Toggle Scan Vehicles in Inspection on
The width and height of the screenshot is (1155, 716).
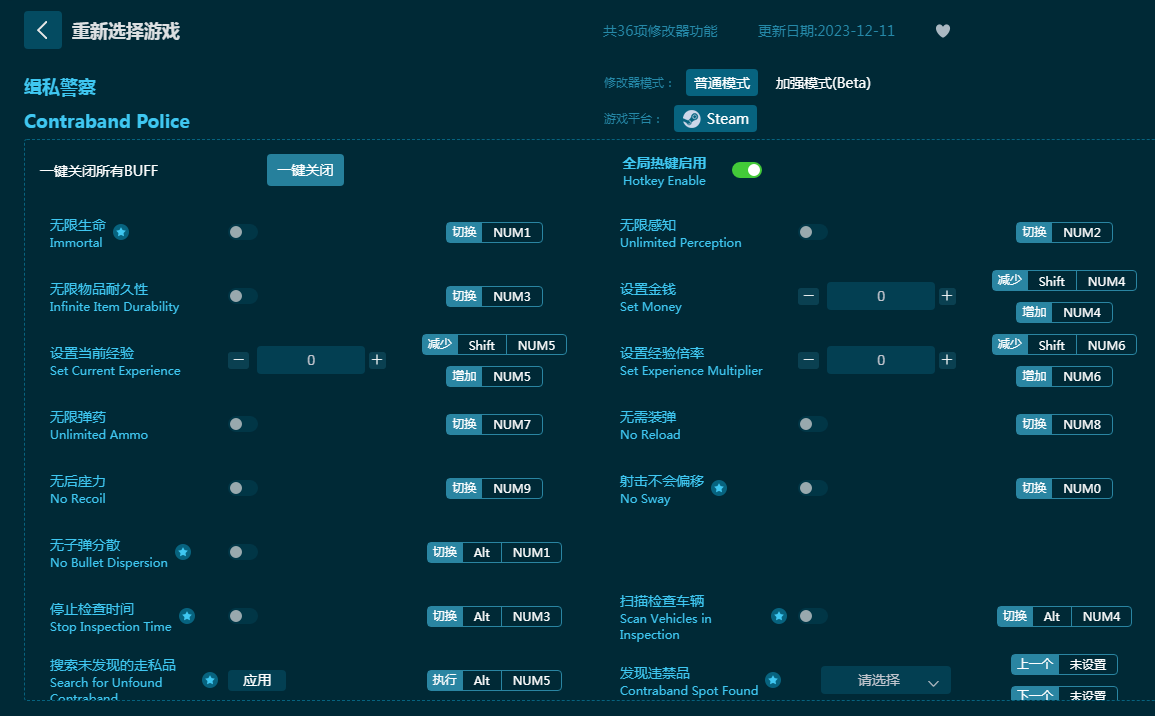812,616
